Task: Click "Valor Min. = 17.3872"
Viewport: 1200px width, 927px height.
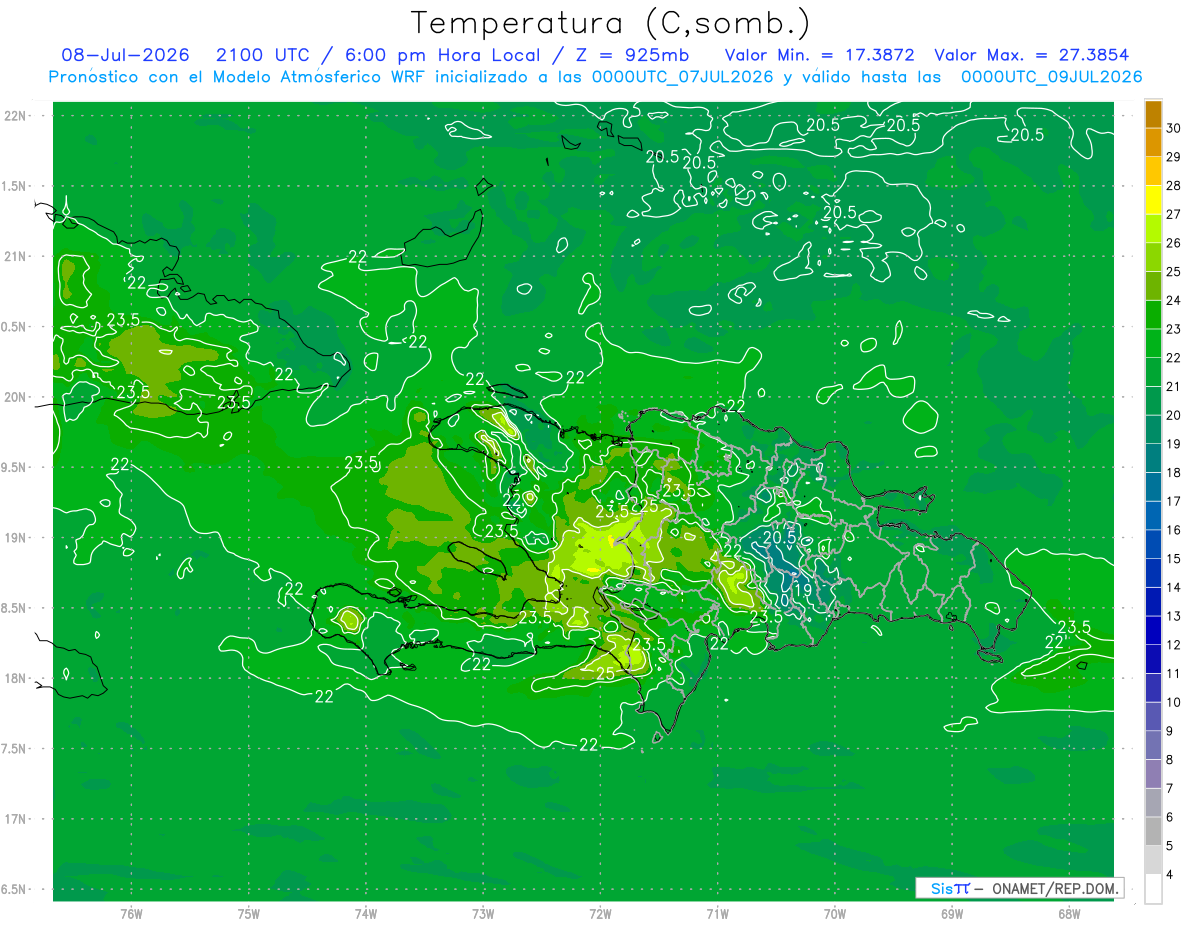Action: 820,55
